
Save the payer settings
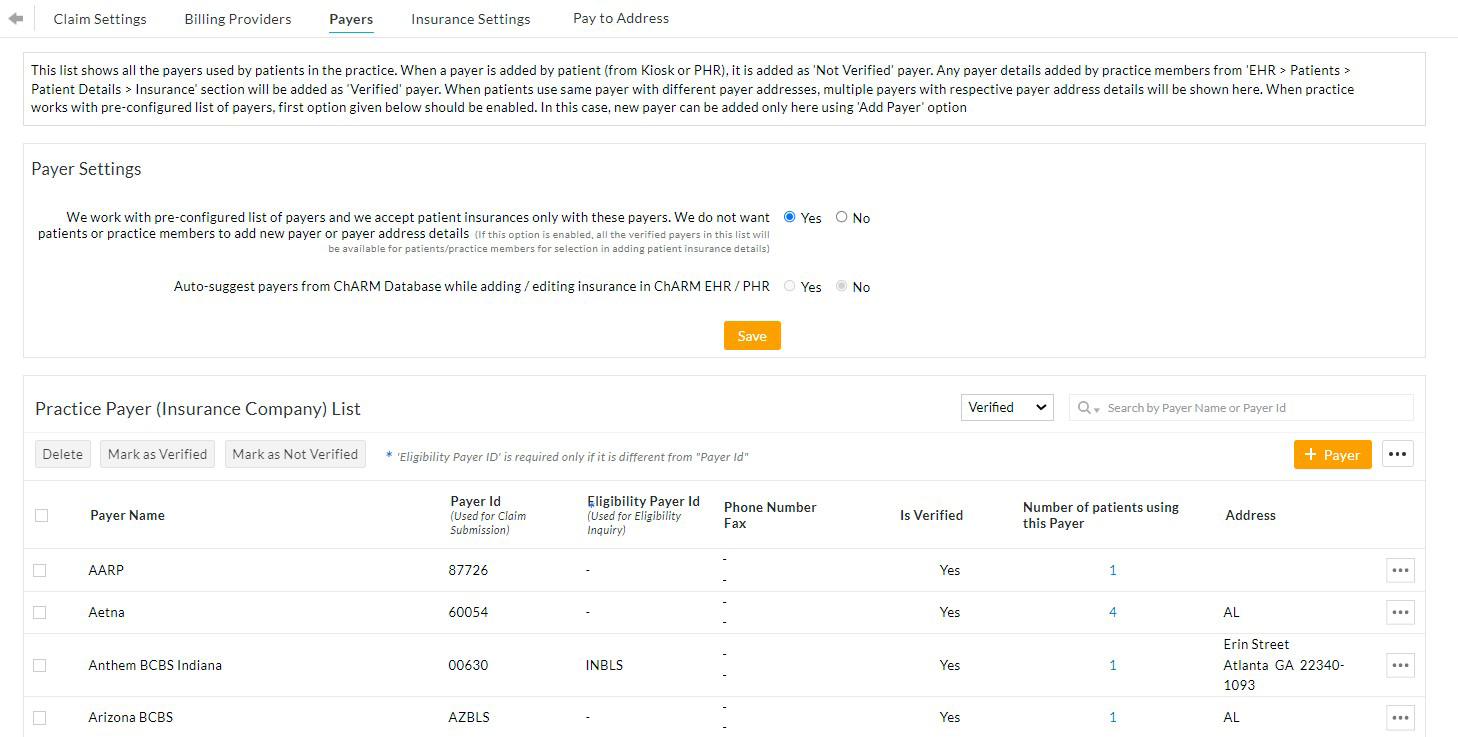[x=752, y=336]
